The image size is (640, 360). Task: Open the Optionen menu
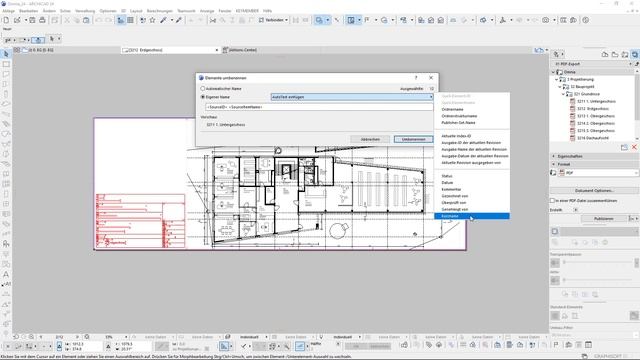[x=108, y=11]
